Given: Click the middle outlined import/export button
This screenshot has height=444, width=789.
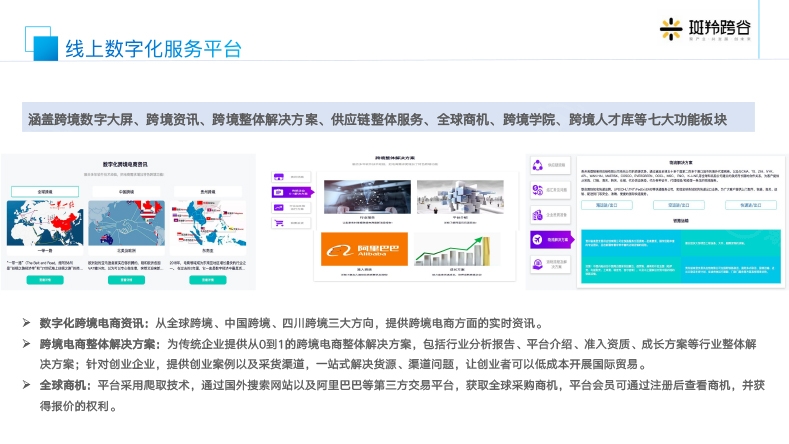Looking at the screenshot, I should (x=679, y=205).
